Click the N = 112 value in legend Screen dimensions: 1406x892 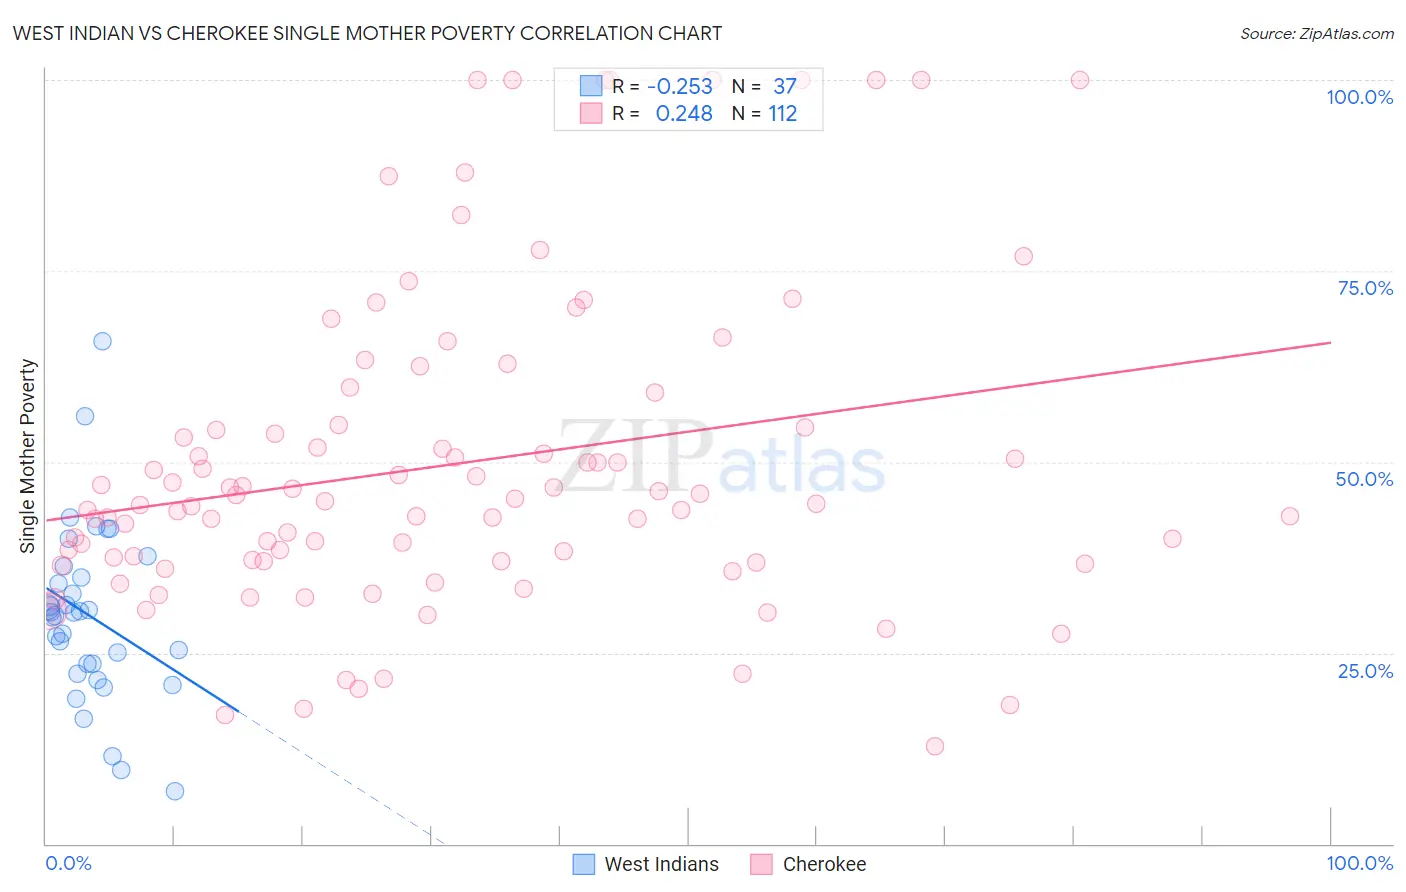(764, 113)
